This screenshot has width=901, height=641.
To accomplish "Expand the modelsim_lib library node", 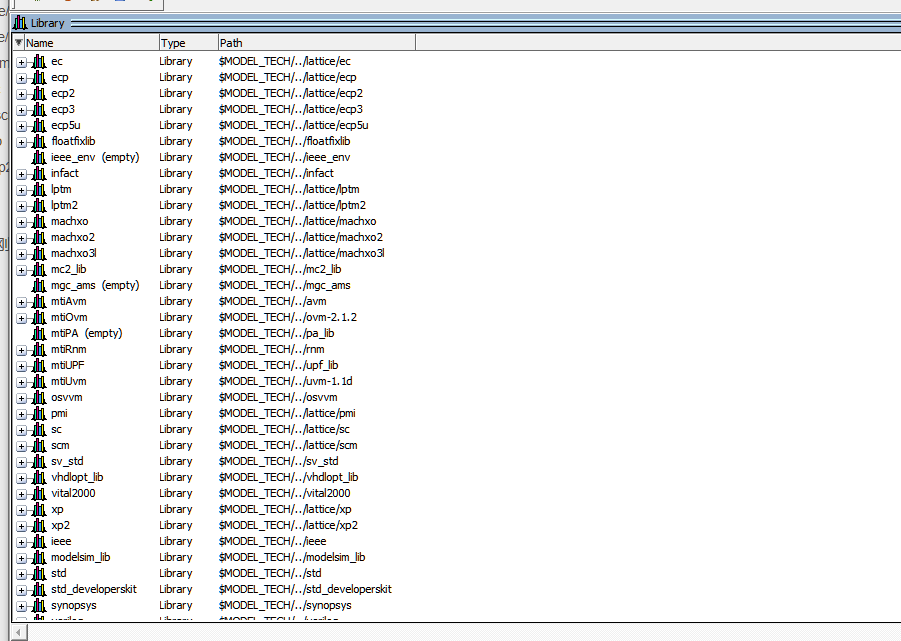I will click(21, 558).
